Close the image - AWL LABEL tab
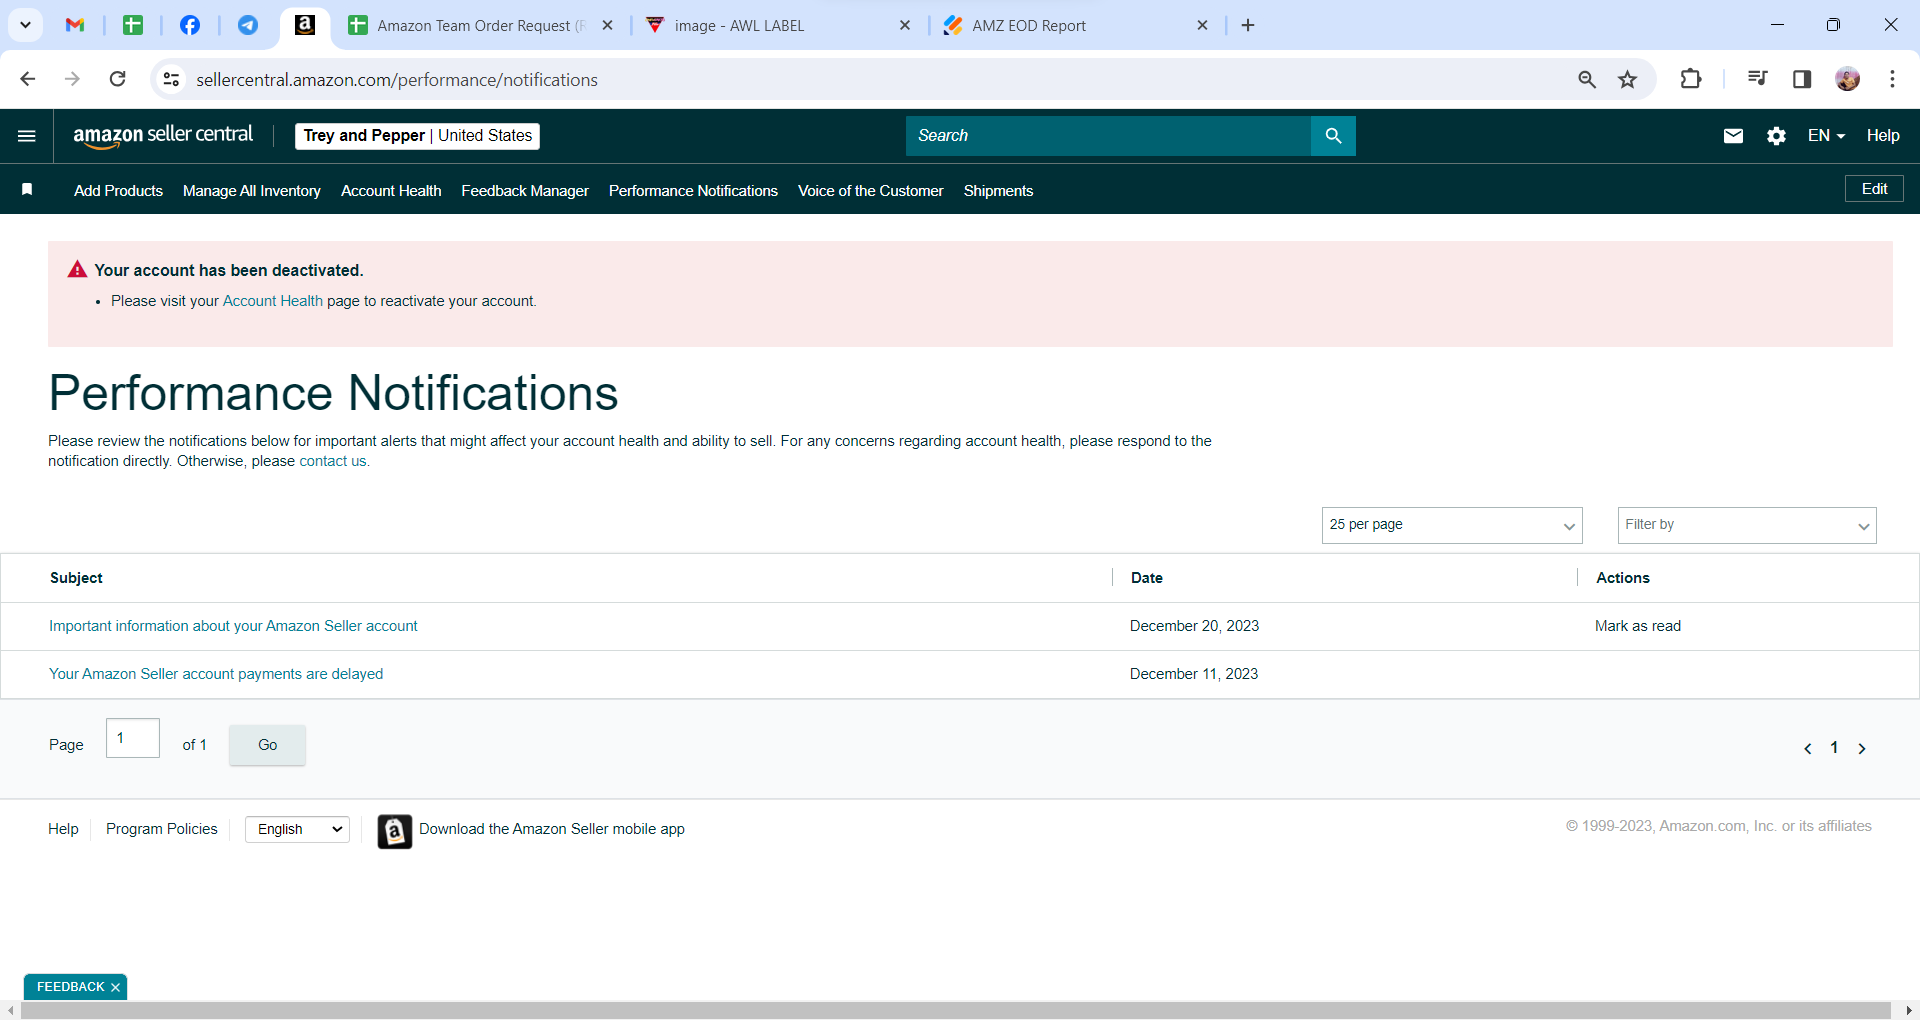Screen dimensions: 1920x1020 905,25
